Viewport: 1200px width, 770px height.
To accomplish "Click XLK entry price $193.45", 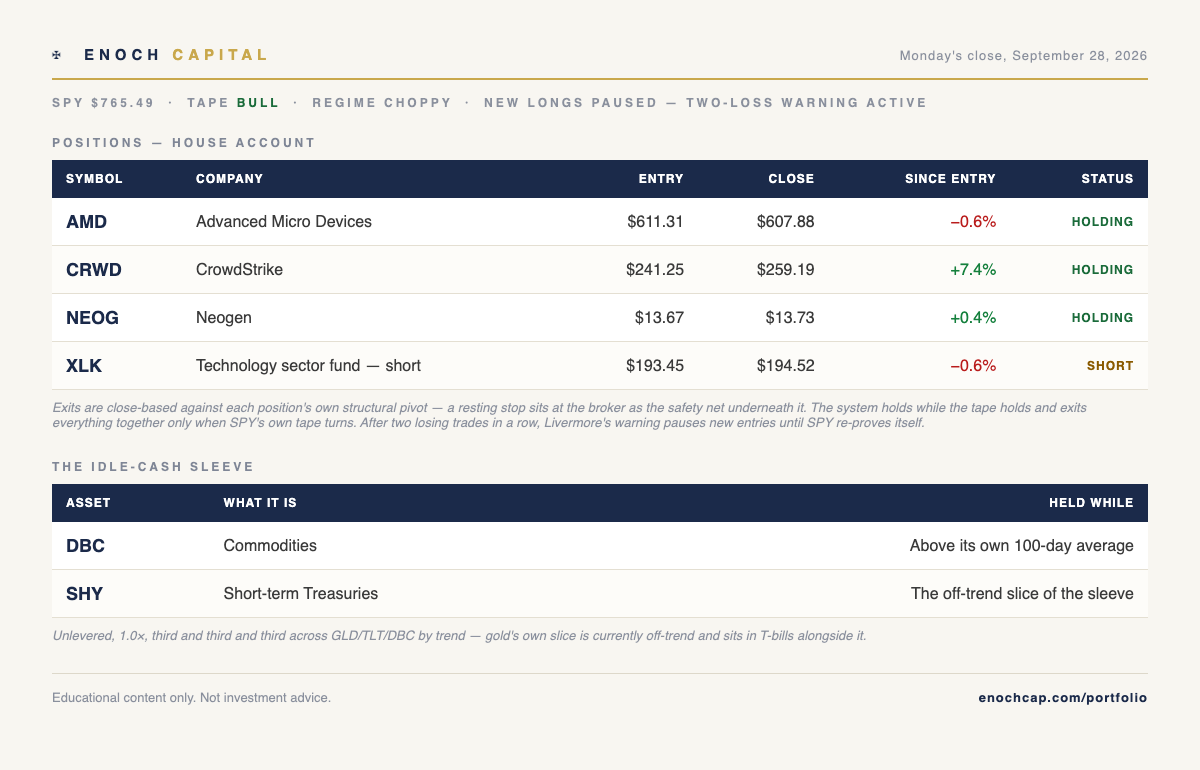I will click(655, 366).
